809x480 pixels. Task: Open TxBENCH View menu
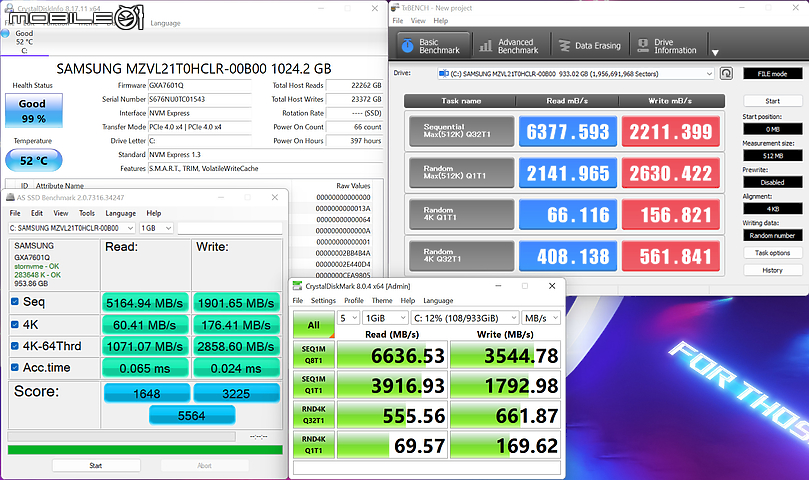(418, 21)
